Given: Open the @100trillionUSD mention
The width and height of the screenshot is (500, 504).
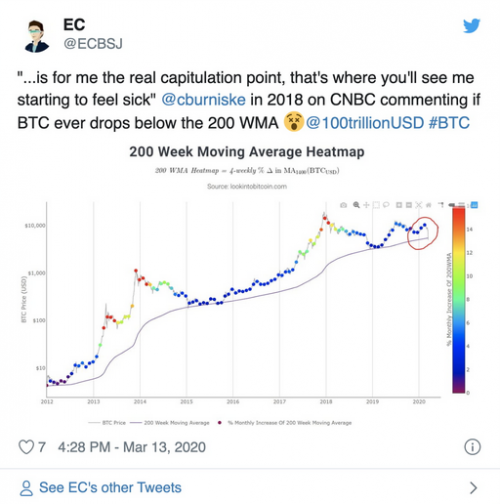Looking at the screenshot, I should click(x=365, y=123).
